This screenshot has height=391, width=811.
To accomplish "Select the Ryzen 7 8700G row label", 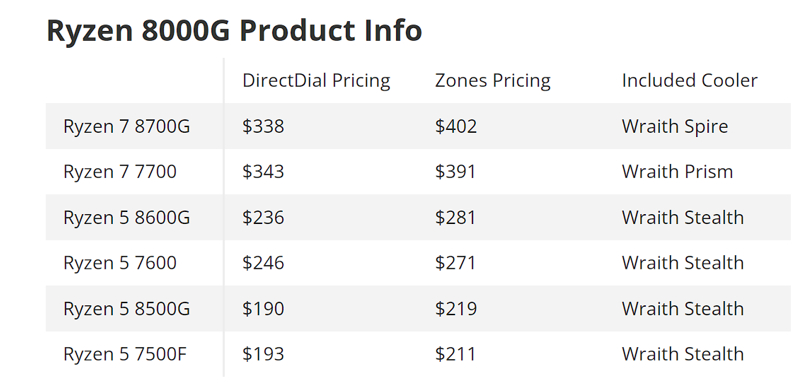I will click(127, 126).
